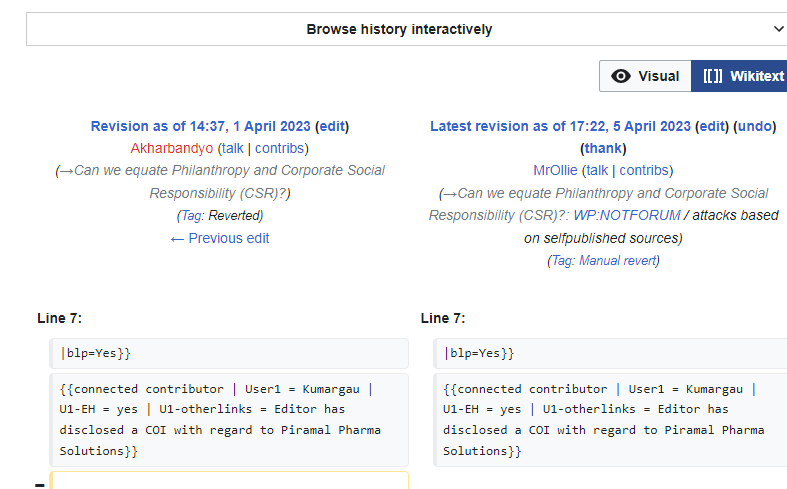Click the brackets icon on Wikitext button
This screenshot has width=787, height=489.
click(713, 76)
